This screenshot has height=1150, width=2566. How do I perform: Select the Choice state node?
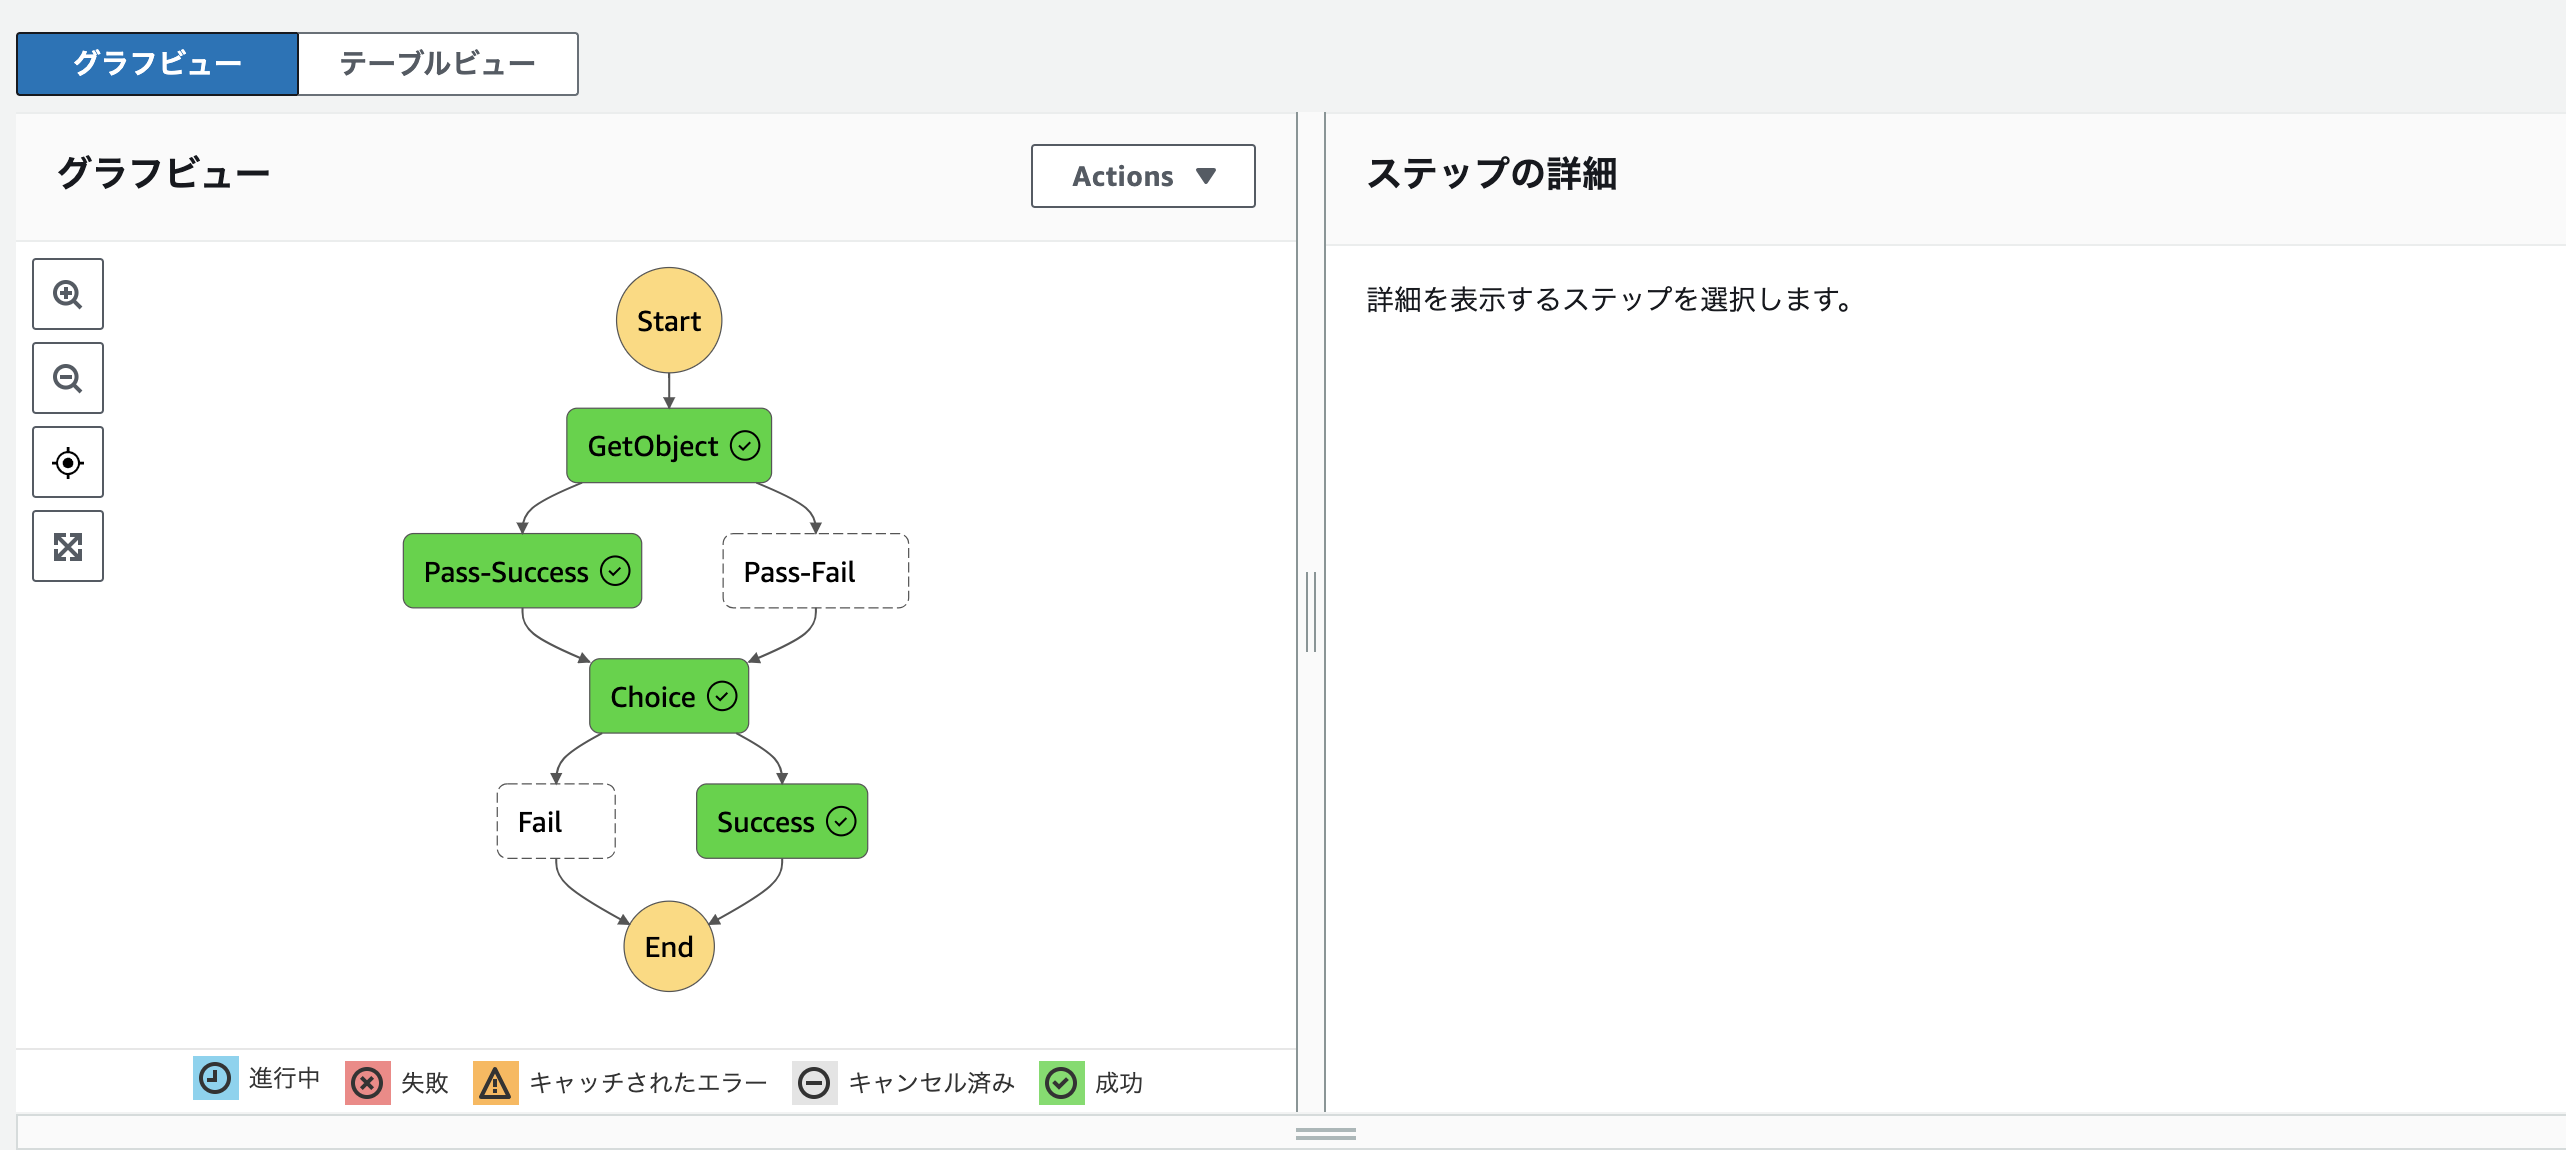tap(668, 696)
